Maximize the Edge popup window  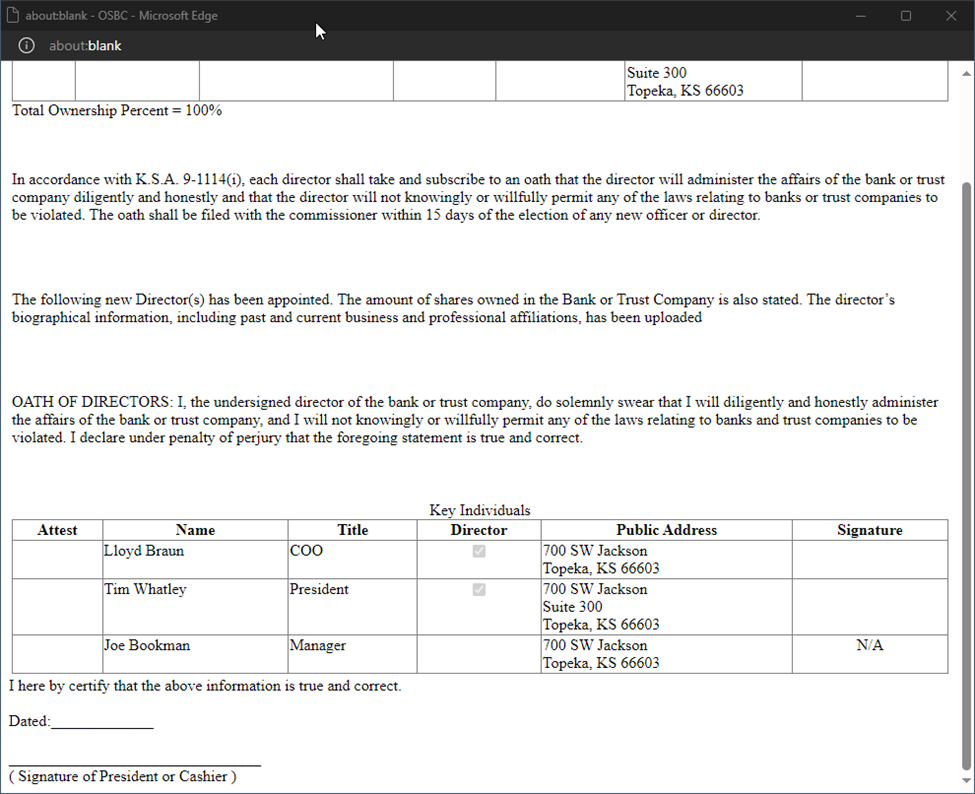906,16
